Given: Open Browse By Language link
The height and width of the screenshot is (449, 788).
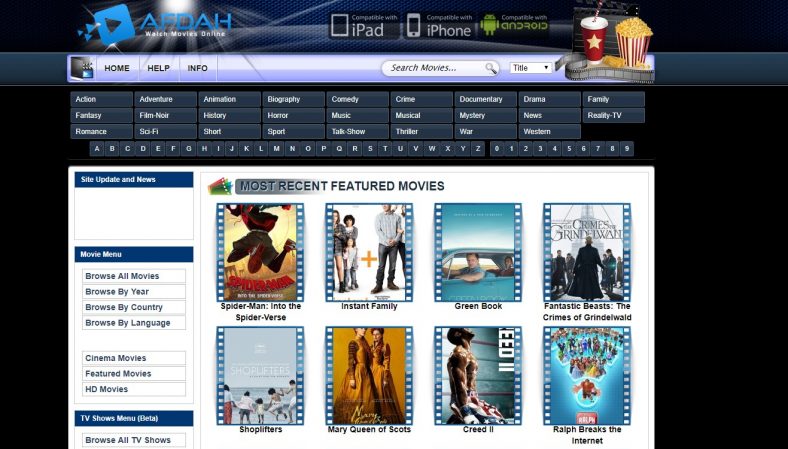Looking at the screenshot, I should coord(134,323).
